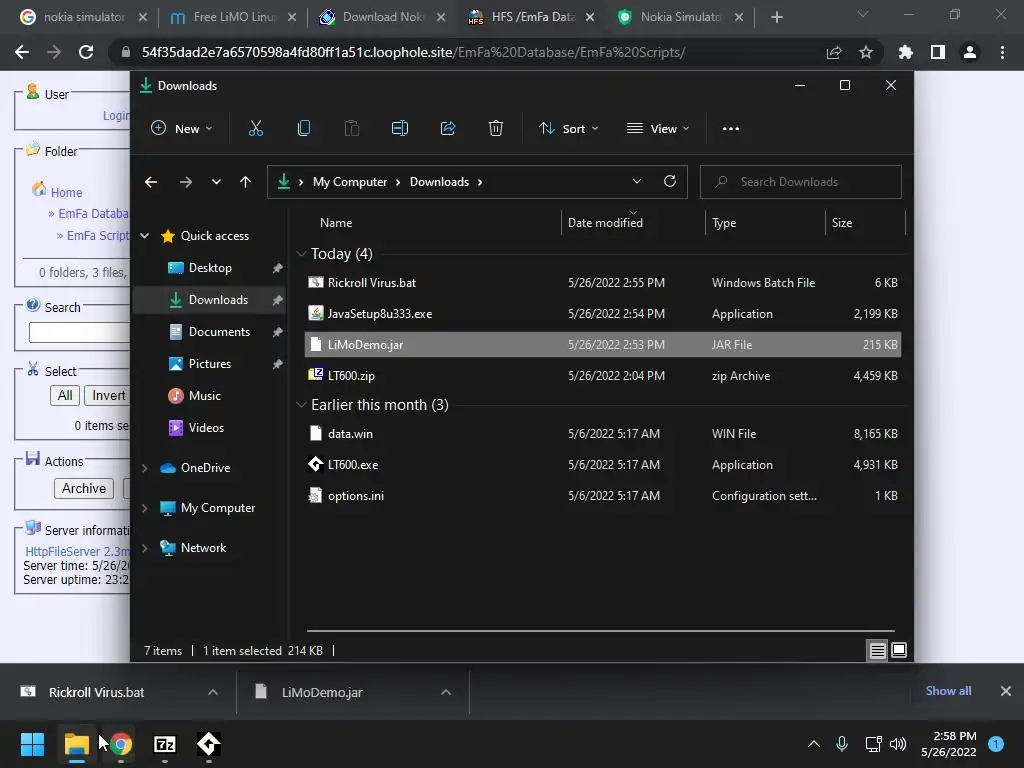
Task: Expand the Network tree node
Action: (145, 548)
